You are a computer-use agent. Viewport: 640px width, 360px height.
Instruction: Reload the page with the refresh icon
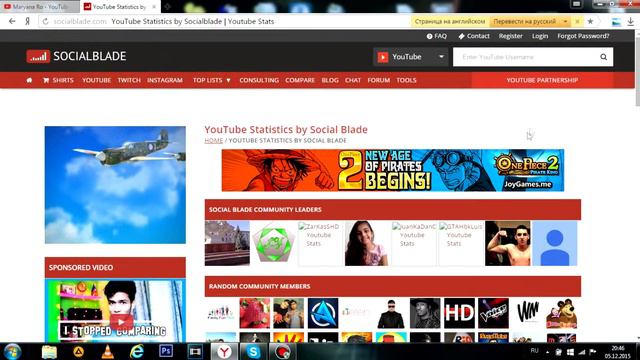tap(45, 21)
